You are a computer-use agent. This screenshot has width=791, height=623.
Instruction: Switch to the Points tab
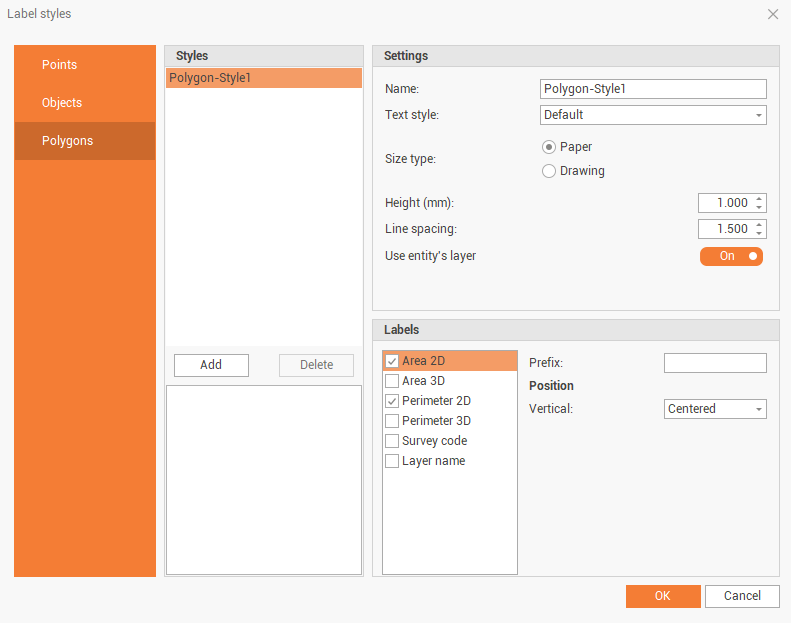[x=60, y=65]
